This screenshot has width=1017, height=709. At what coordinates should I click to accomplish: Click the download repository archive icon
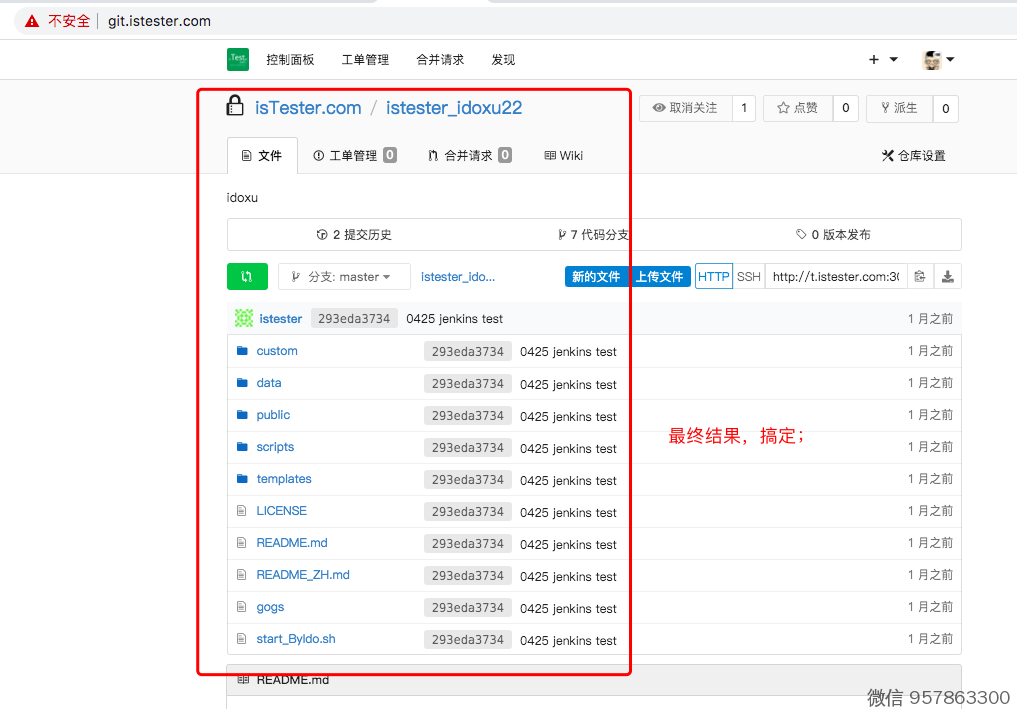948,277
